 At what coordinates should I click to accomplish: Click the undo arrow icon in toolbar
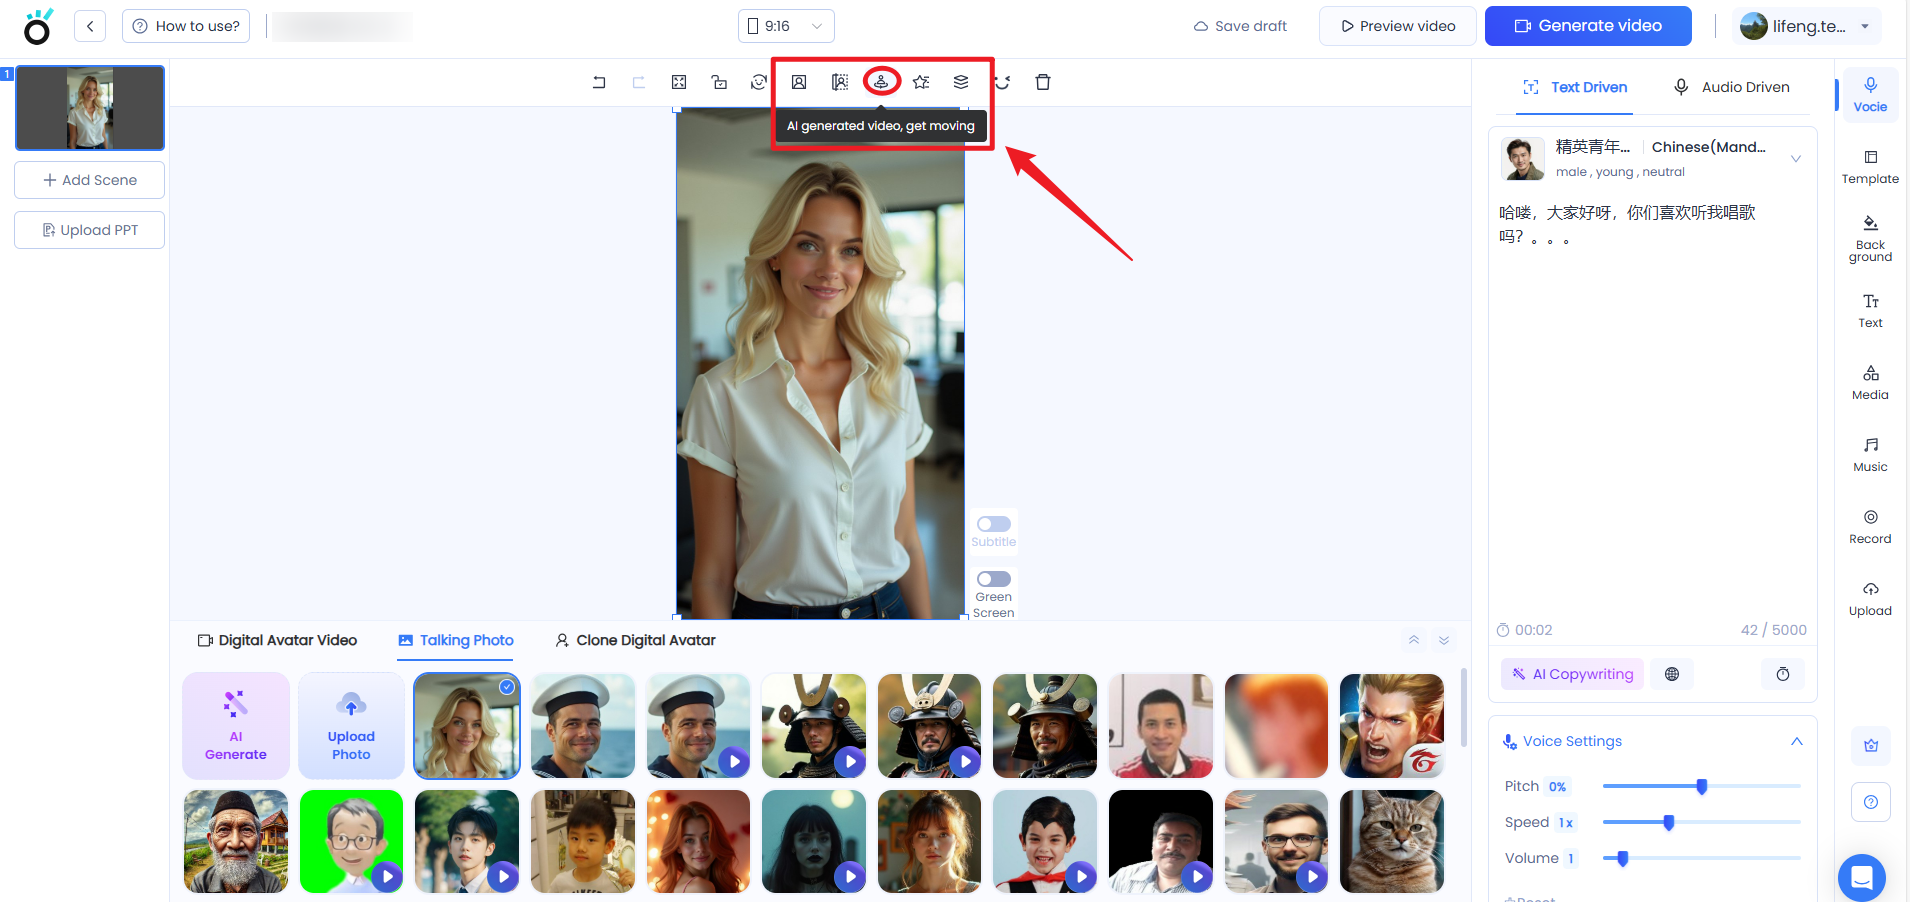(x=599, y=82)
